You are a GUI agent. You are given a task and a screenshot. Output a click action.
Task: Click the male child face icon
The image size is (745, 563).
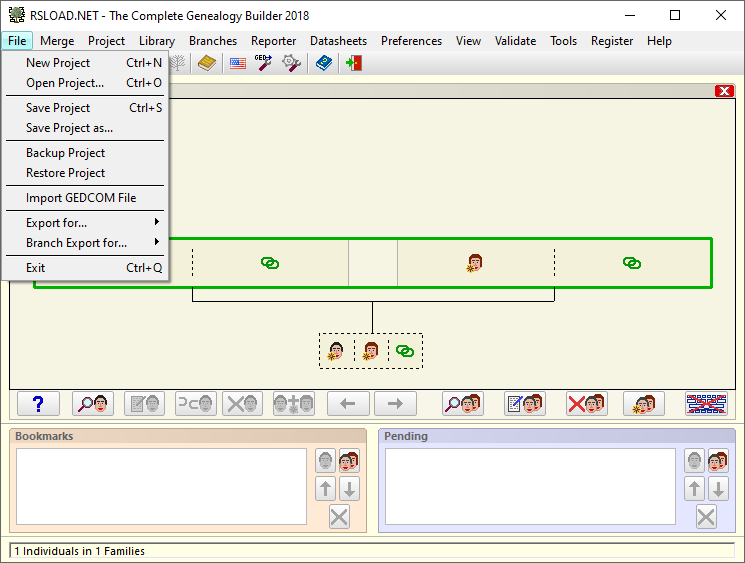[336, 351]
